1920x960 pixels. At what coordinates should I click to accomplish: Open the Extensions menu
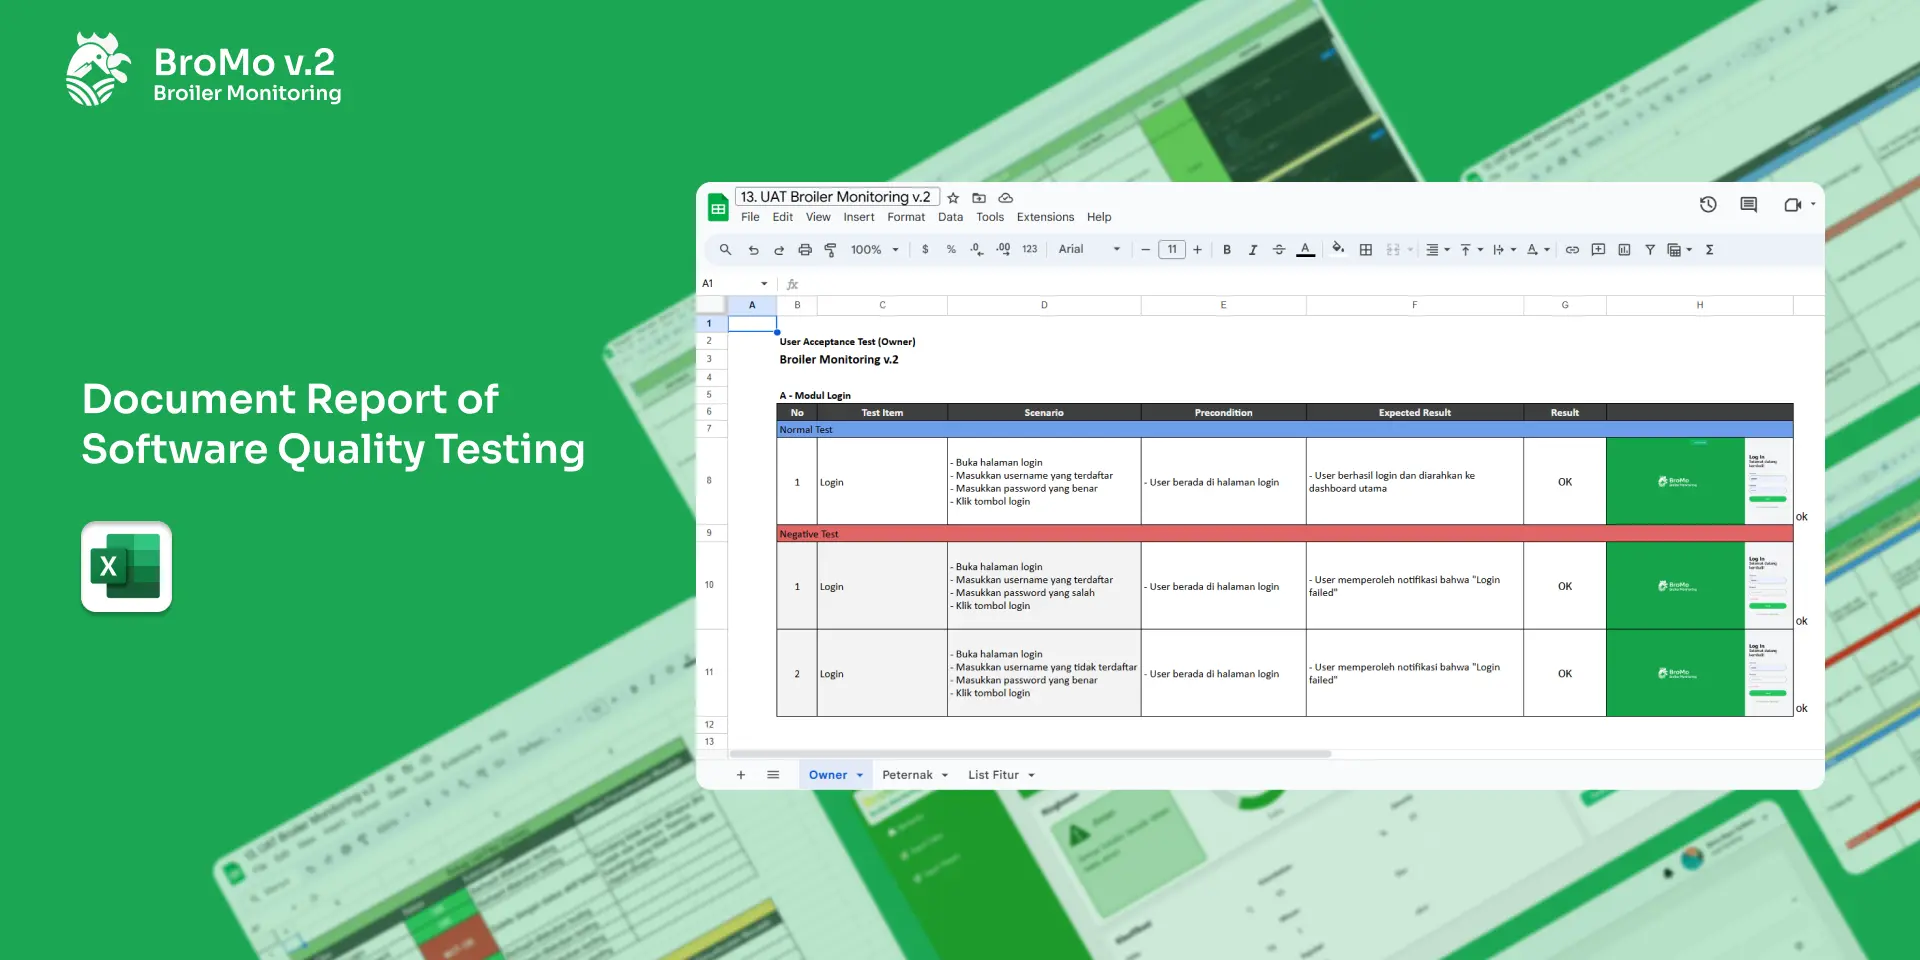1045,217
